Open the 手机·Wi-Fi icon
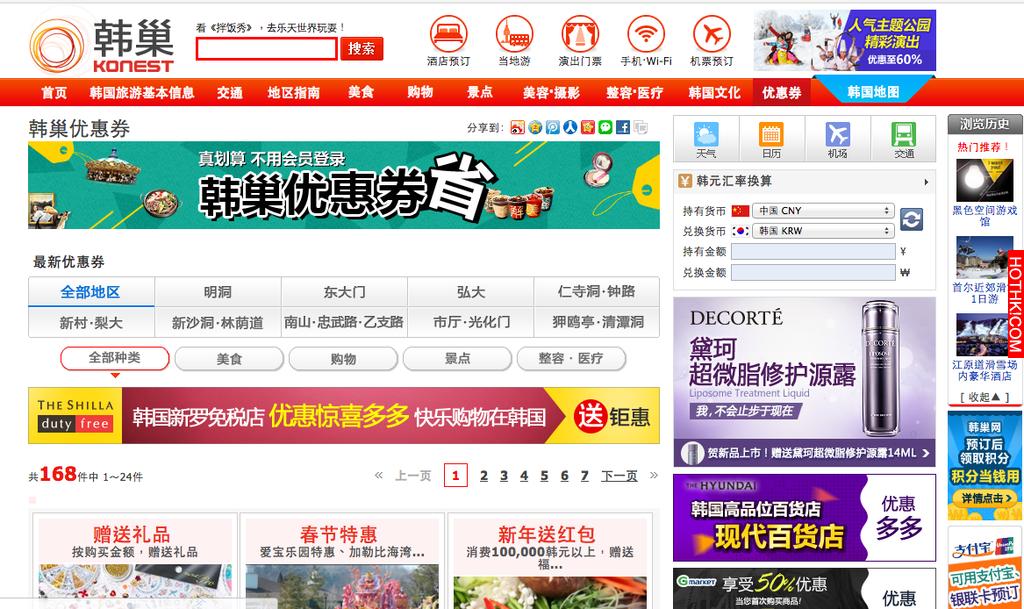 click(x=646, y=34)
